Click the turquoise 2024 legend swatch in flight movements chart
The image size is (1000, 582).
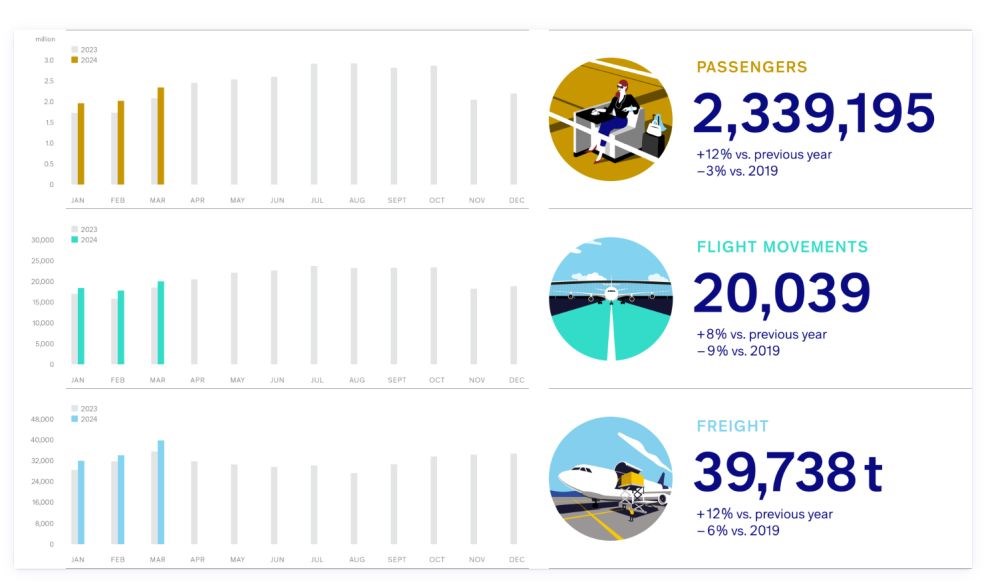pos(75,240)
